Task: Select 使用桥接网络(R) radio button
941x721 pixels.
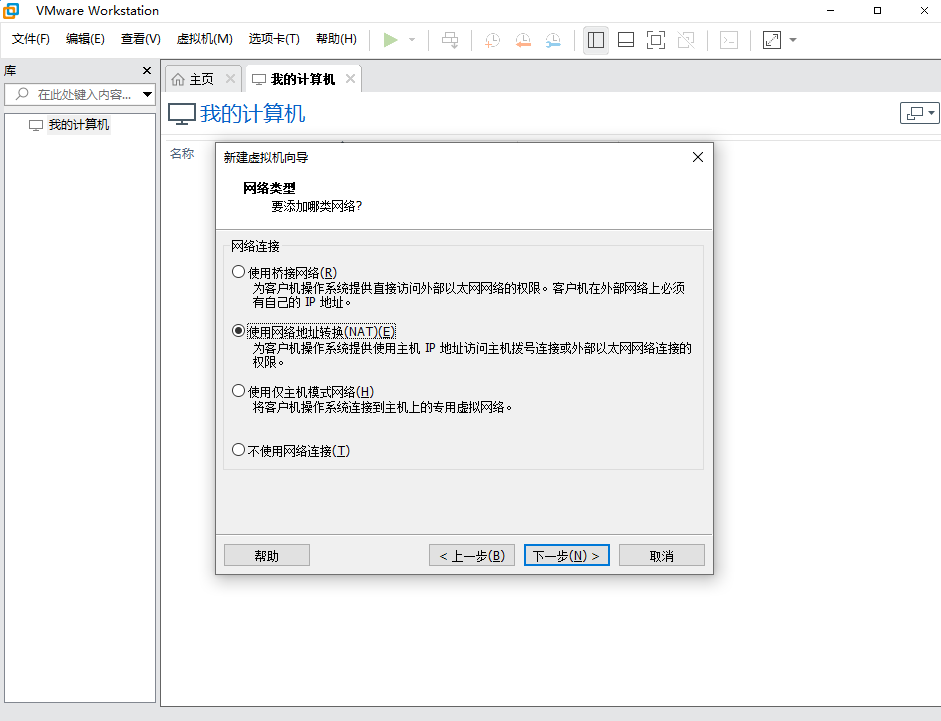Action: click(238, 272)
